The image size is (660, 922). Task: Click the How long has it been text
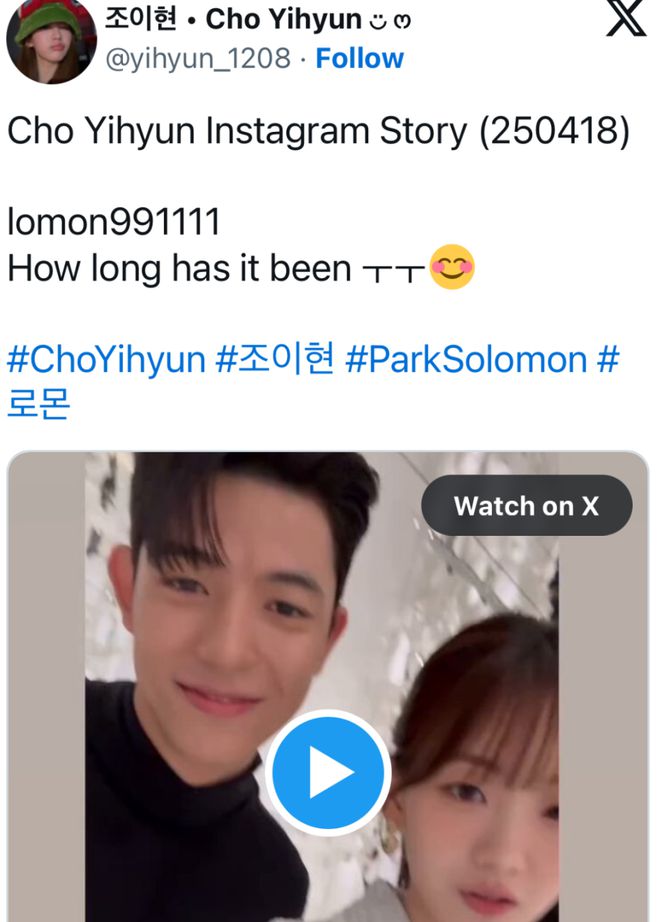[x=179, y=268]
